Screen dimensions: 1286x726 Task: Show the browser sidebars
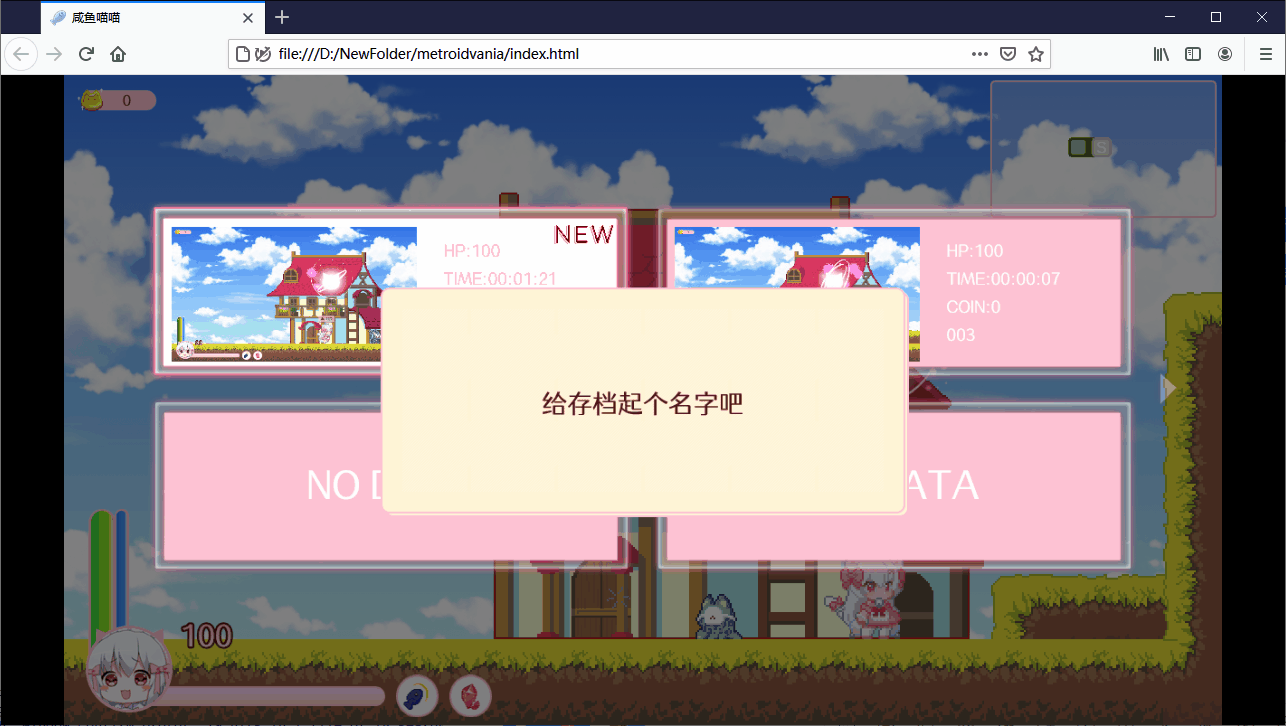1193,54
